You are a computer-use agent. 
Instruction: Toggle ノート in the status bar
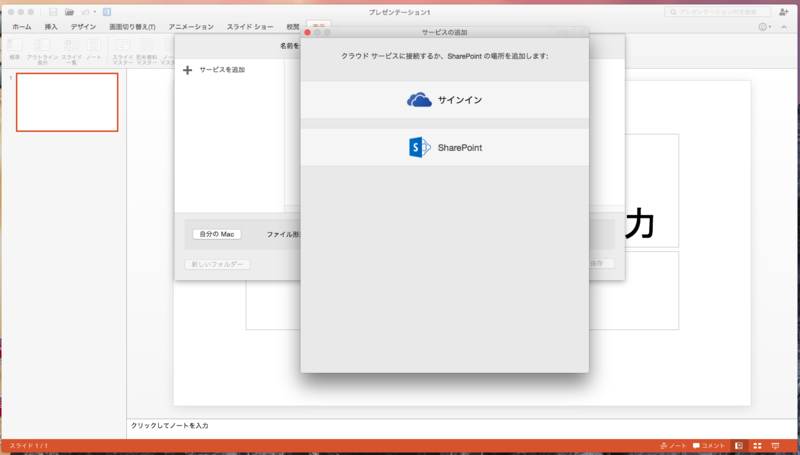coord(673,446)
